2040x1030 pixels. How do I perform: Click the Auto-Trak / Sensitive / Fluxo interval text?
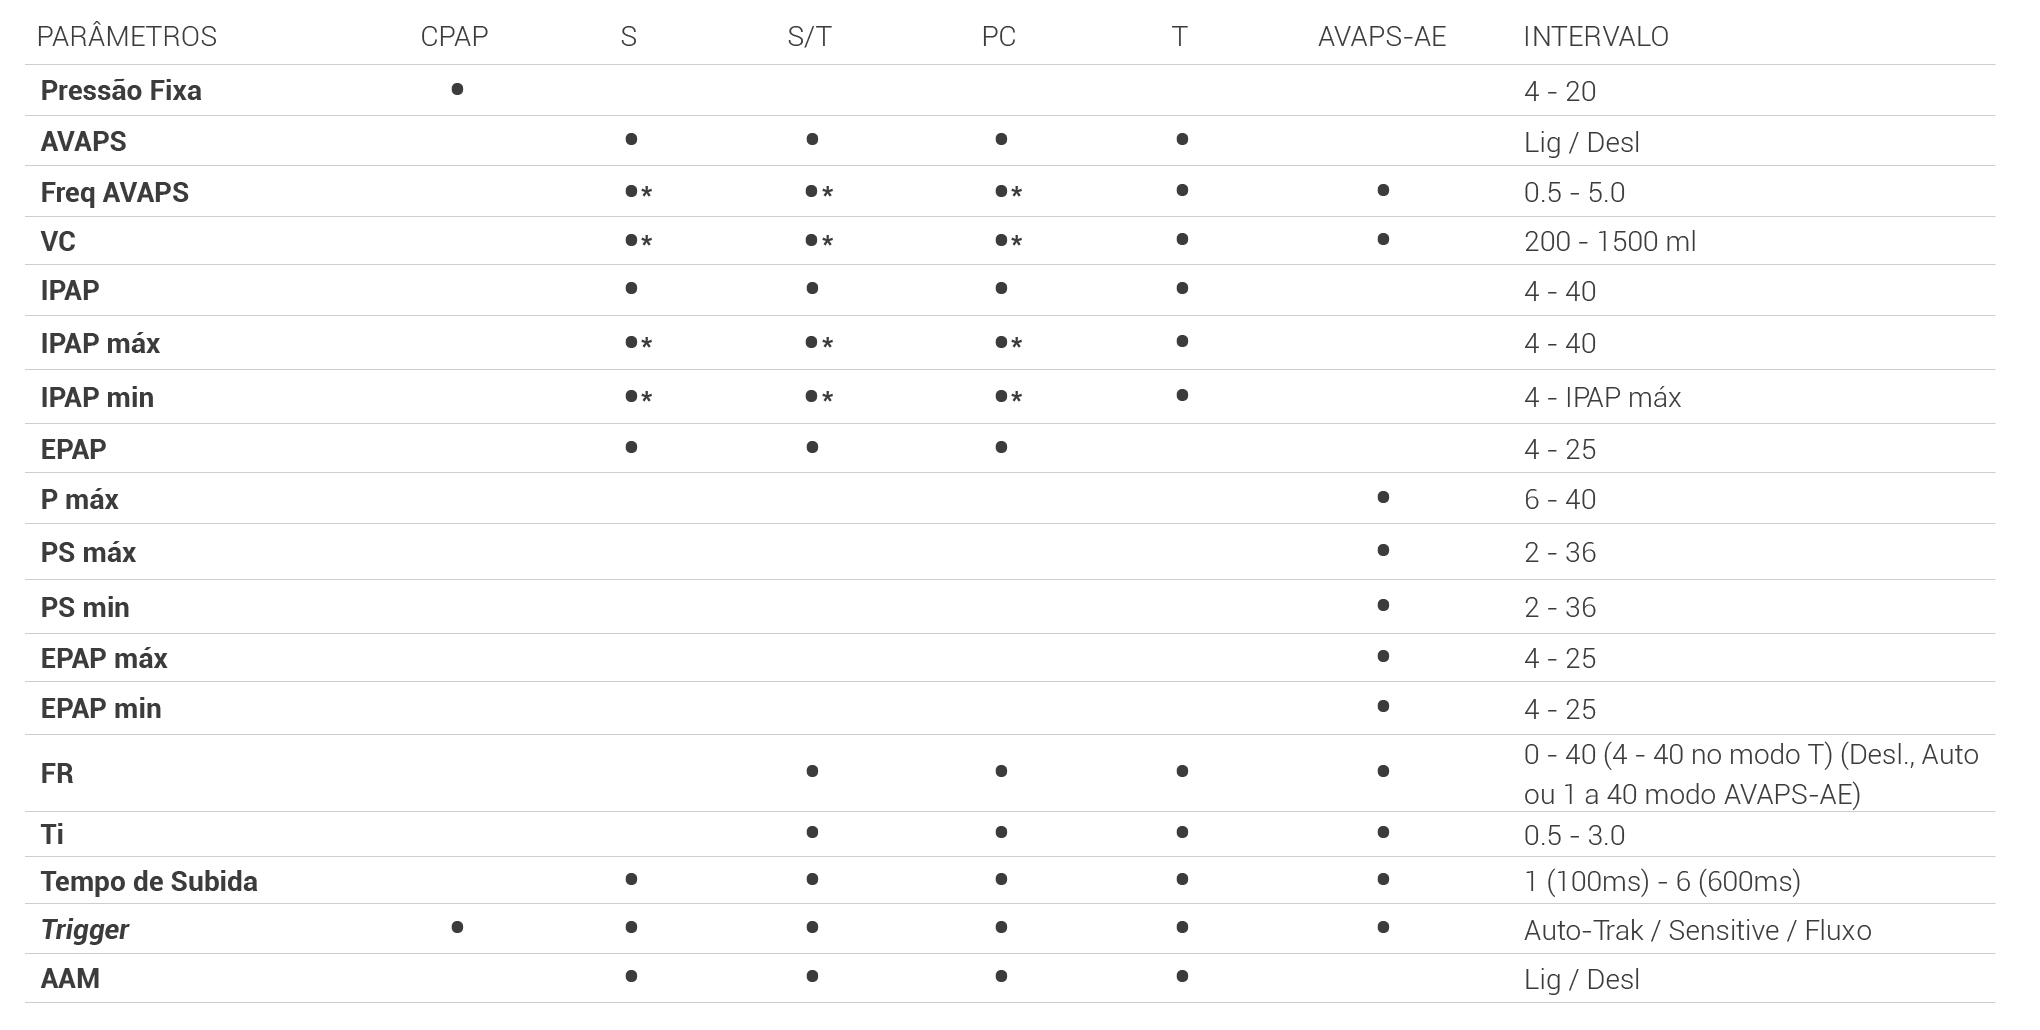click(1697, 931)
